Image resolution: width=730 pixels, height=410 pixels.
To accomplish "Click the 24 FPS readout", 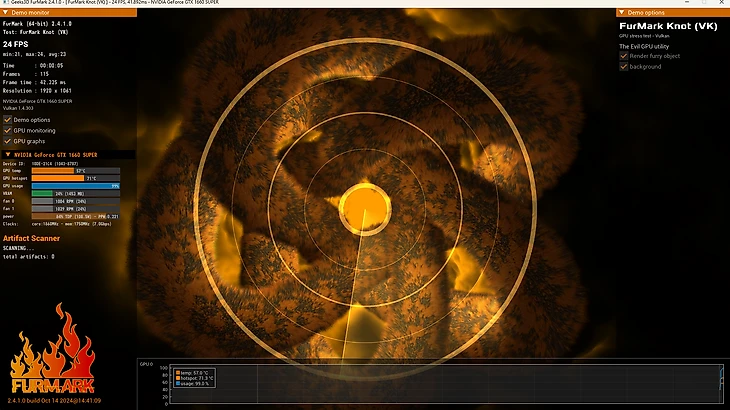I will (x=15, y=44).
